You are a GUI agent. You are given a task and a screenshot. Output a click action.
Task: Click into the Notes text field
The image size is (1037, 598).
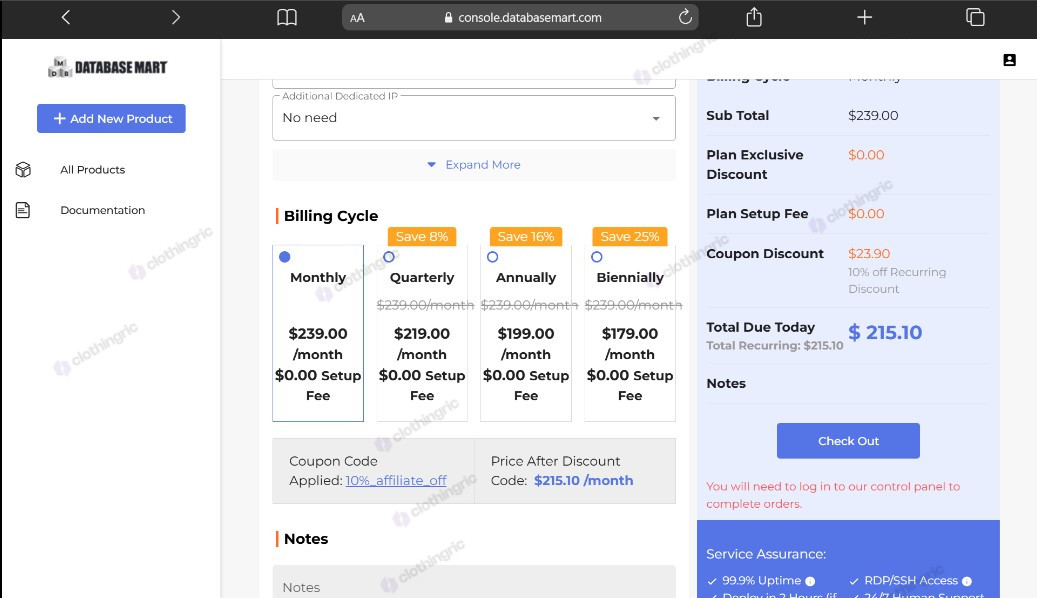(x=474, y=582)
